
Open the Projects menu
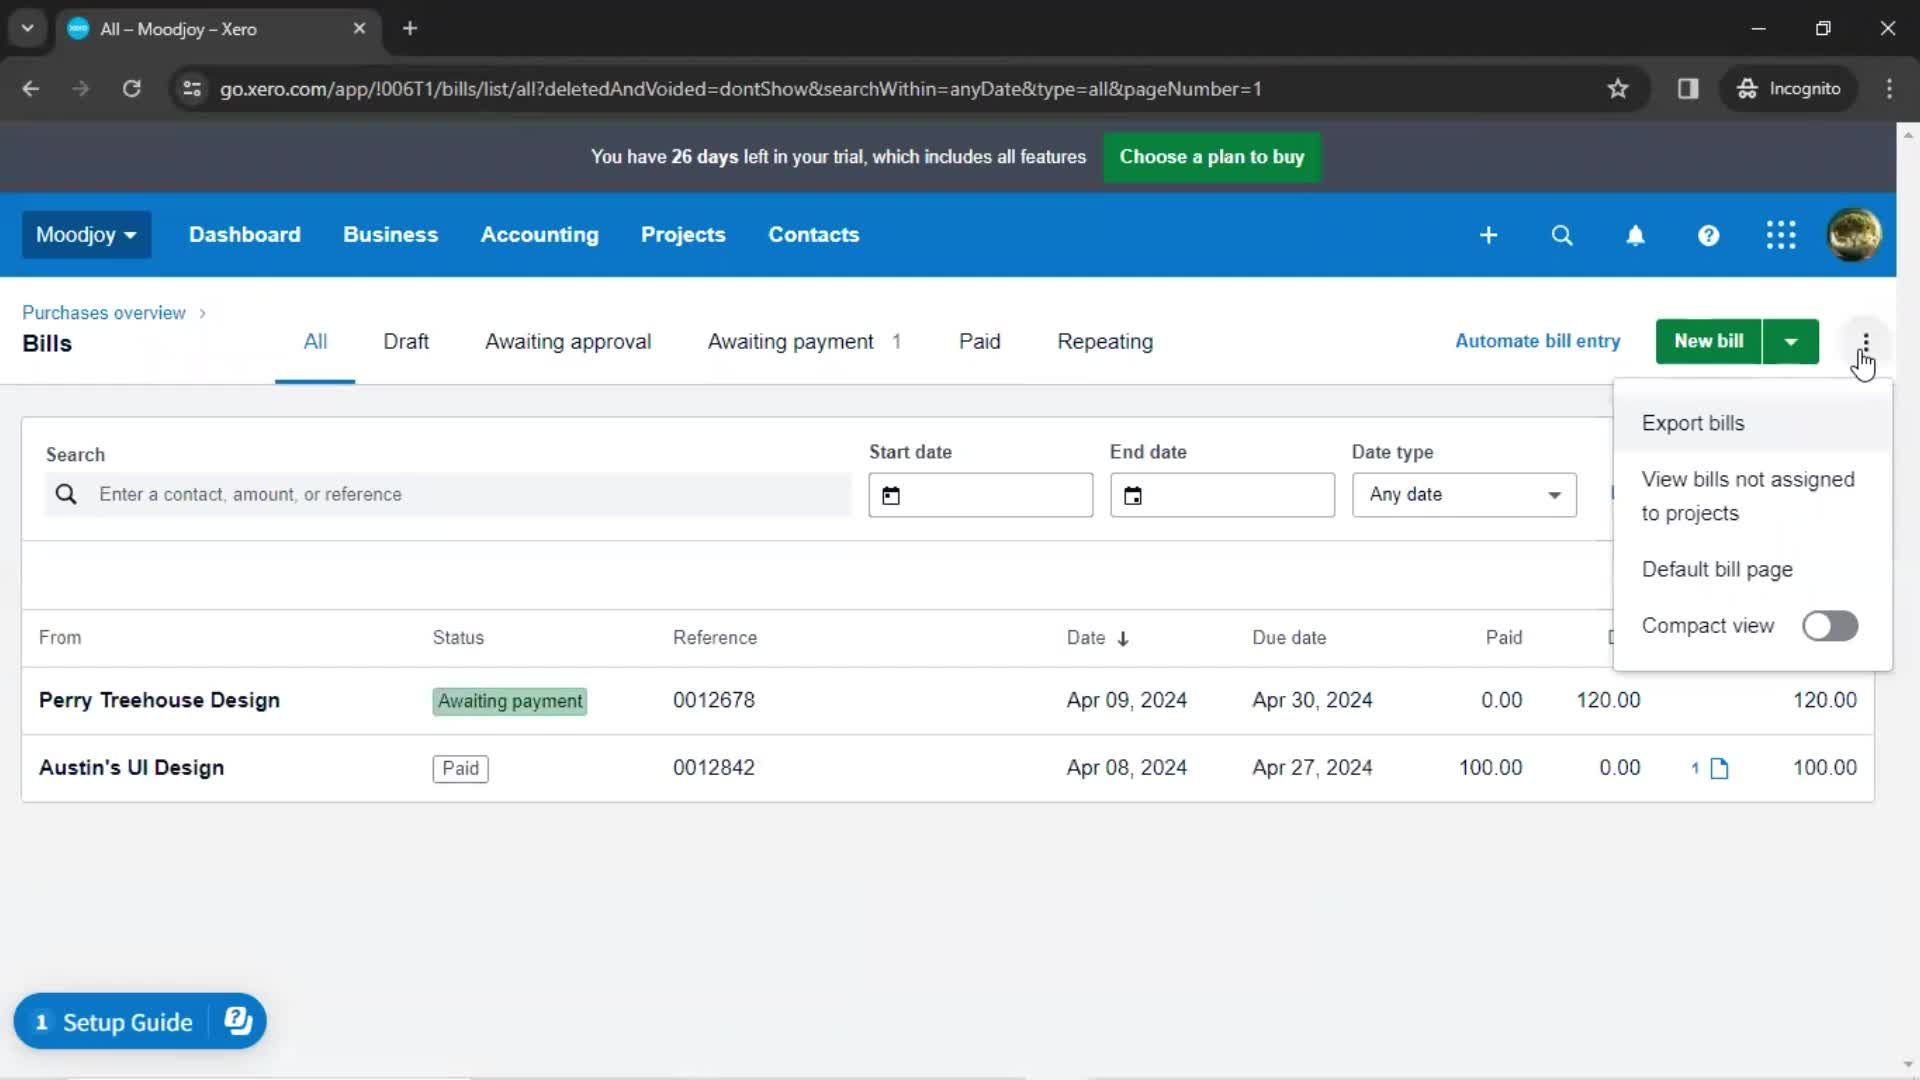[683, 235]
